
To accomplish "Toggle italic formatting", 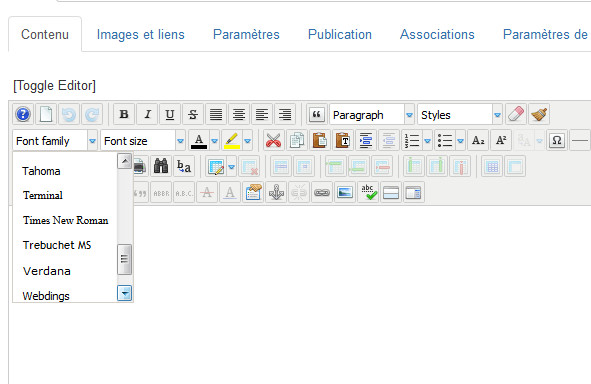I will [x=147, y=114].
